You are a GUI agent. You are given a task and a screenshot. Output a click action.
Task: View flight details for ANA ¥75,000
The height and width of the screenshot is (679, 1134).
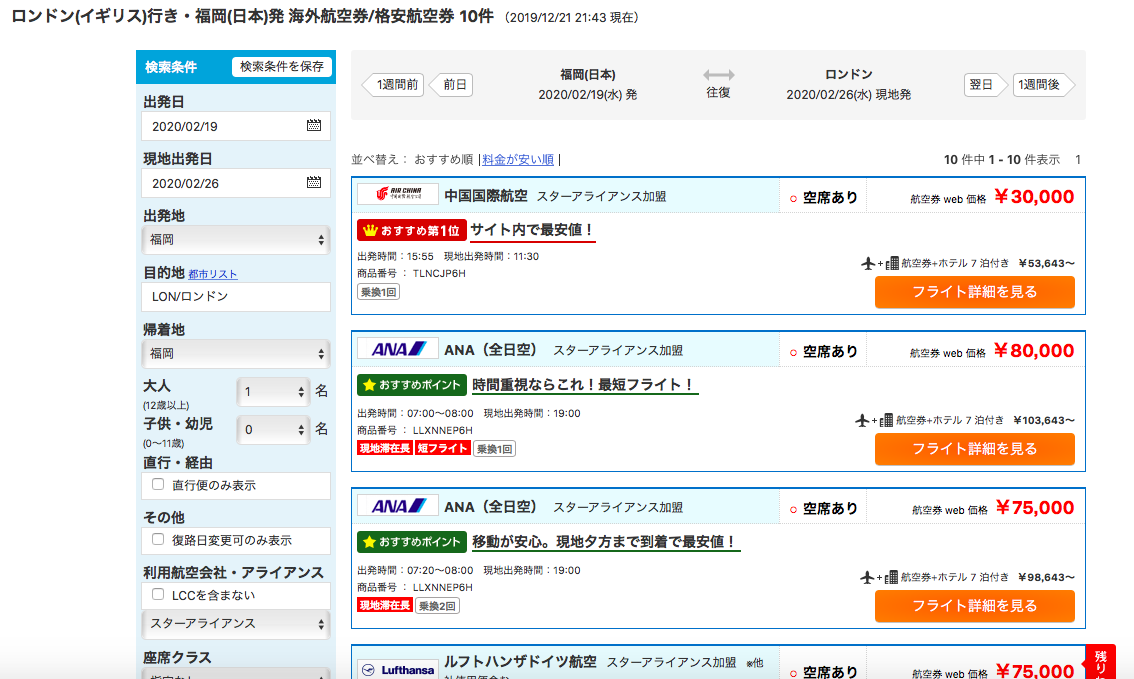point(974,606)
